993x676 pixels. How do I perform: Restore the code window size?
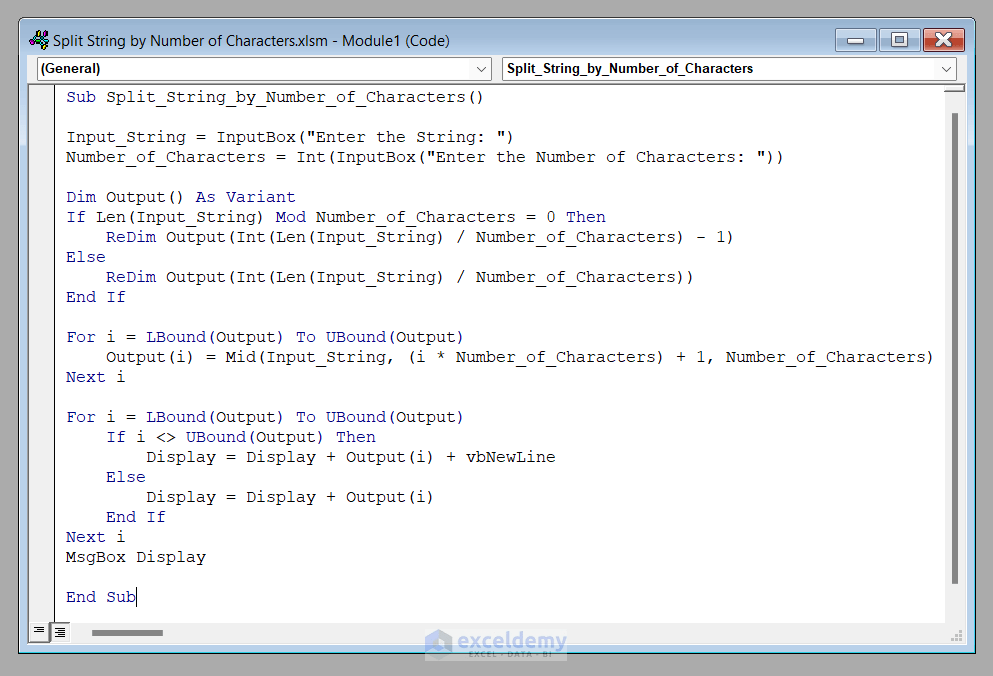(899, 40)
